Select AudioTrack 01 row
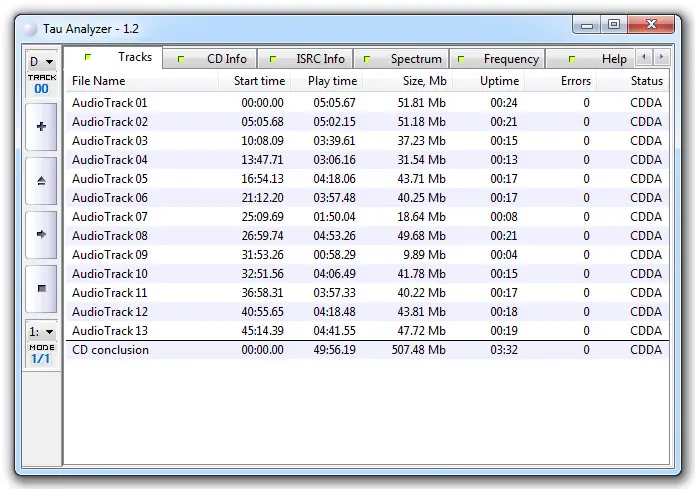The image size is (695, 489). 367,103
